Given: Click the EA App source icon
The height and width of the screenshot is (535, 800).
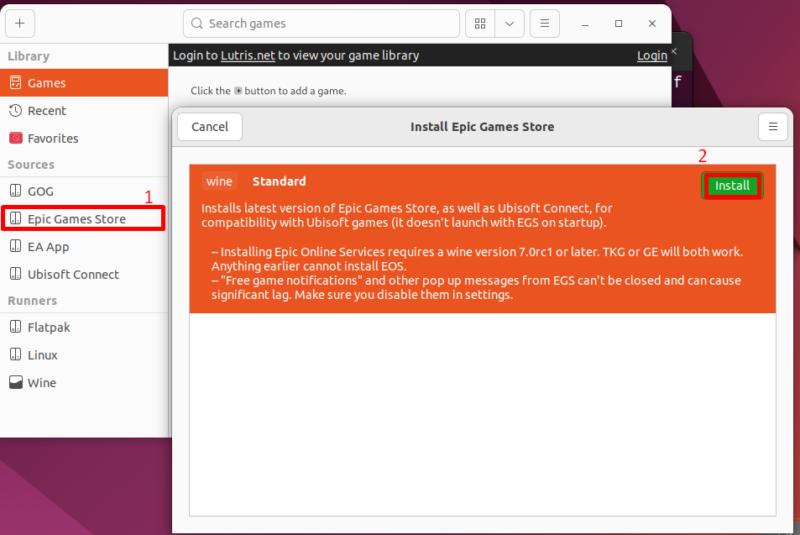Looking at the screenshot, I should (x=16, y=246).
